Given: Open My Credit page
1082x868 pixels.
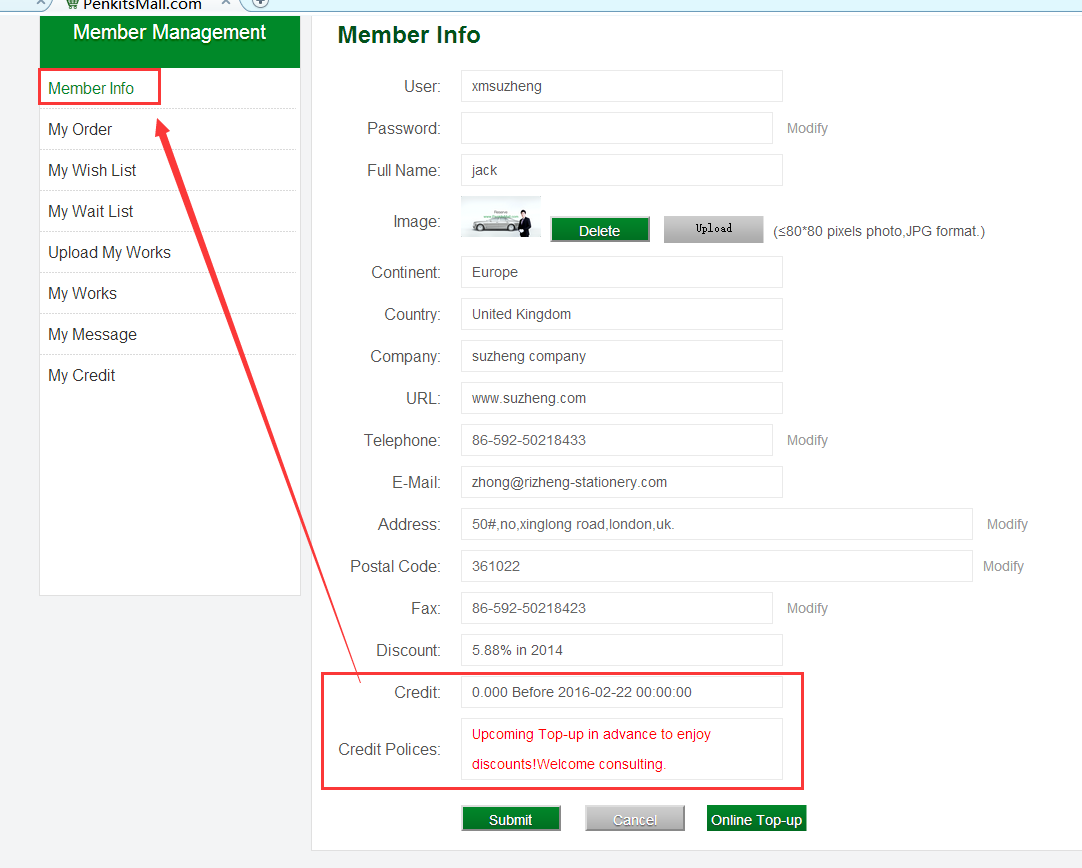Looking at the screenshot, I should 81,375.
